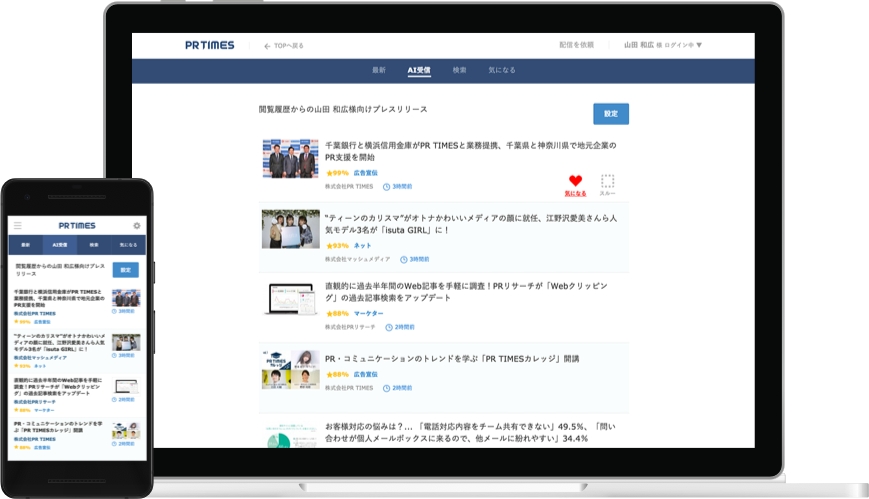The image size is (869, 499).
Task: Select the AI受信 tab on the phone
Action: point(60,245)
